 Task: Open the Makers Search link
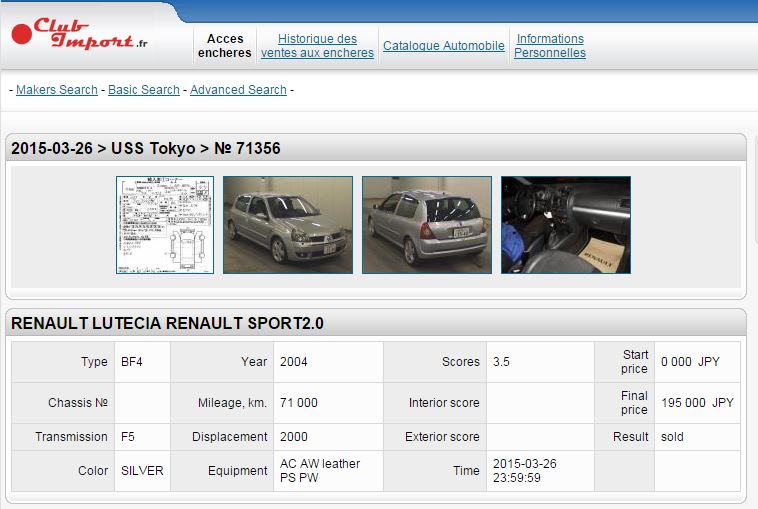(x=57, y=90)
